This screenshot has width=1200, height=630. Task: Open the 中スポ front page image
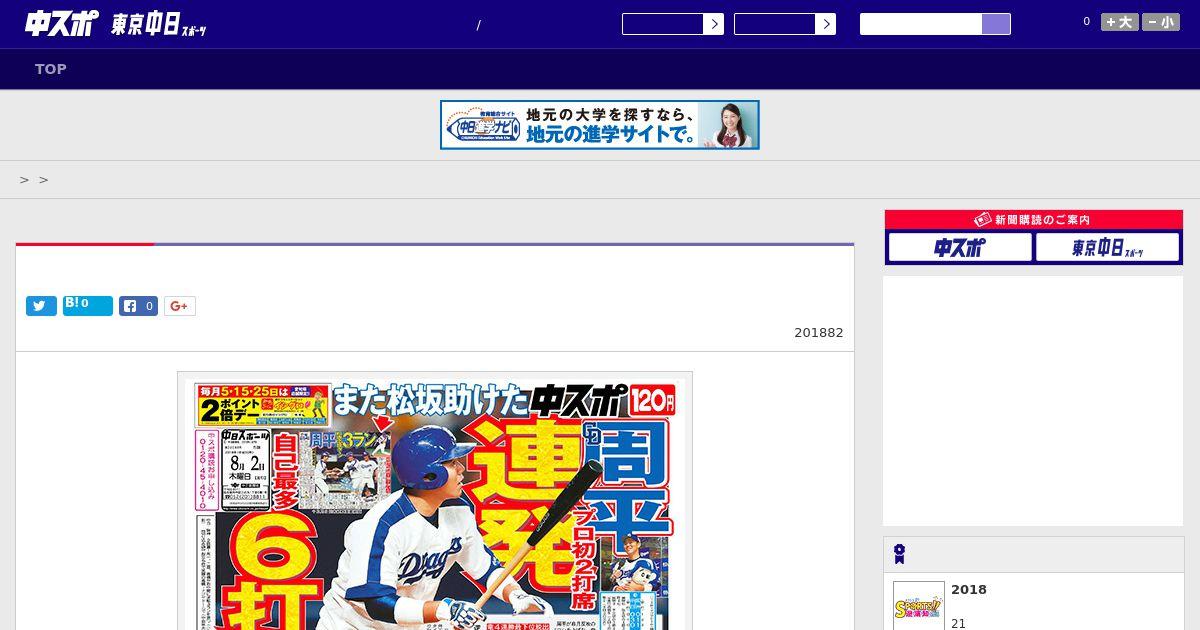(435, 501)
